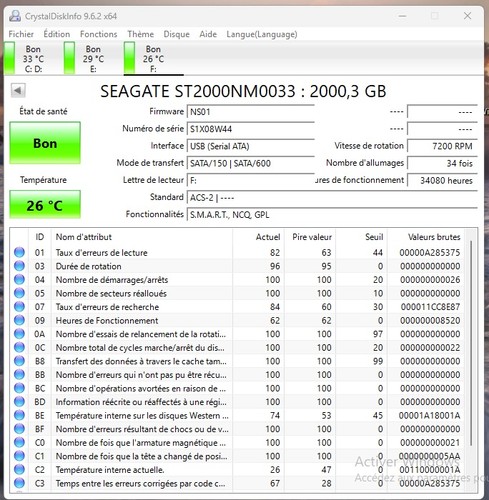Select the Température interne actuelle row

[x=237, y=470]
